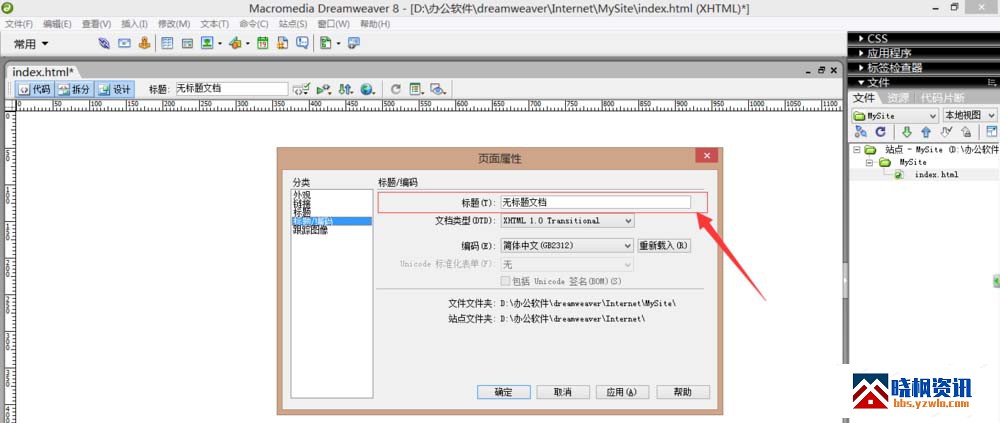Click the 取消 button
The image size is (1000, 423).
(562, 392)
